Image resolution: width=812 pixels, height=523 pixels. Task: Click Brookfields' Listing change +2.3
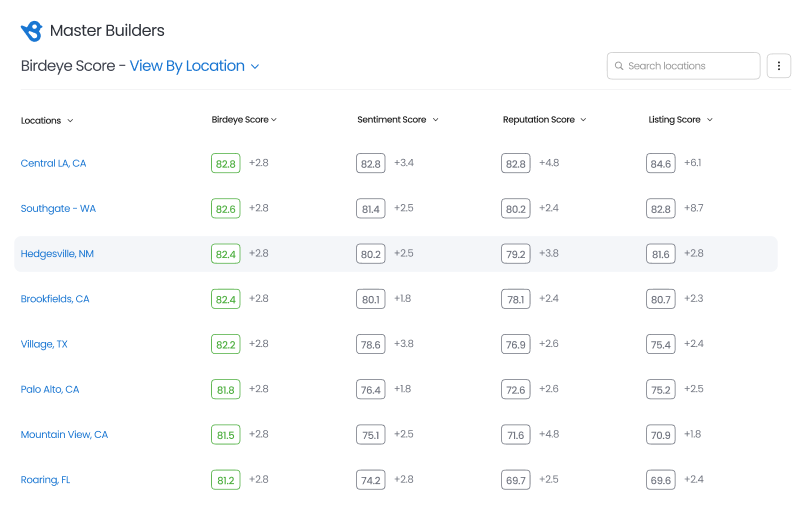(x=694, y=298)
